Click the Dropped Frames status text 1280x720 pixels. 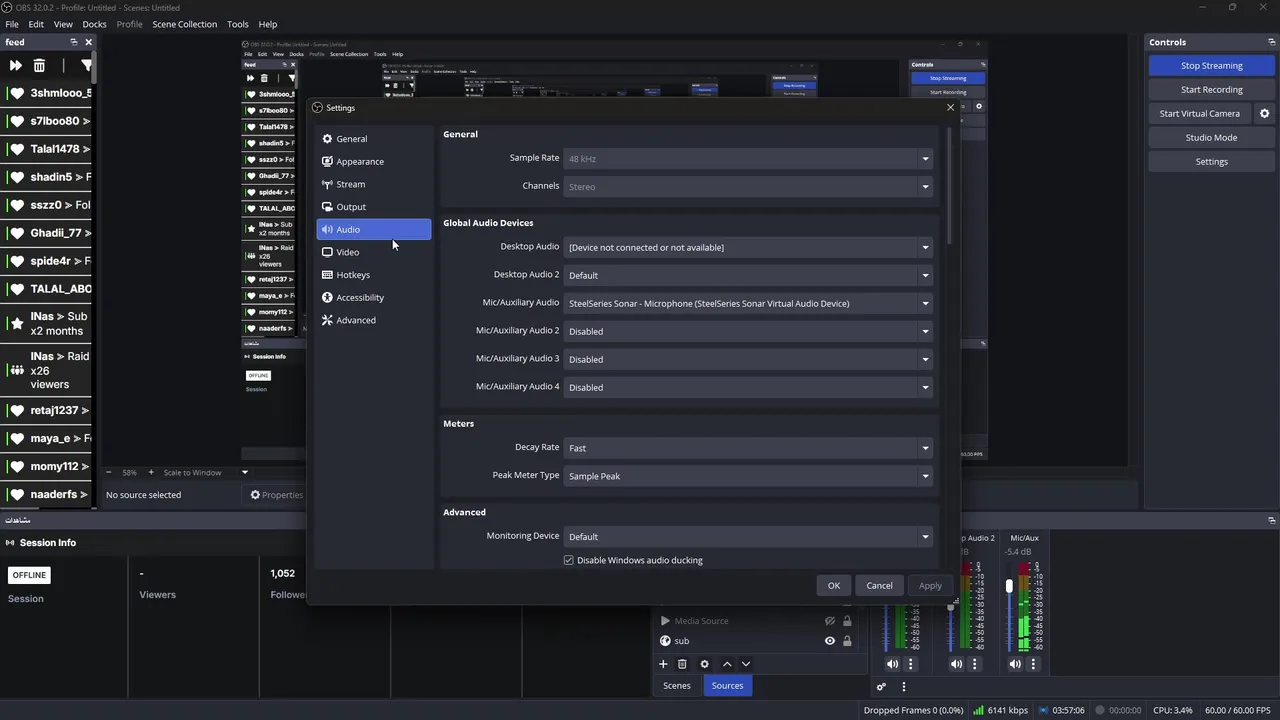click(913, 710)
